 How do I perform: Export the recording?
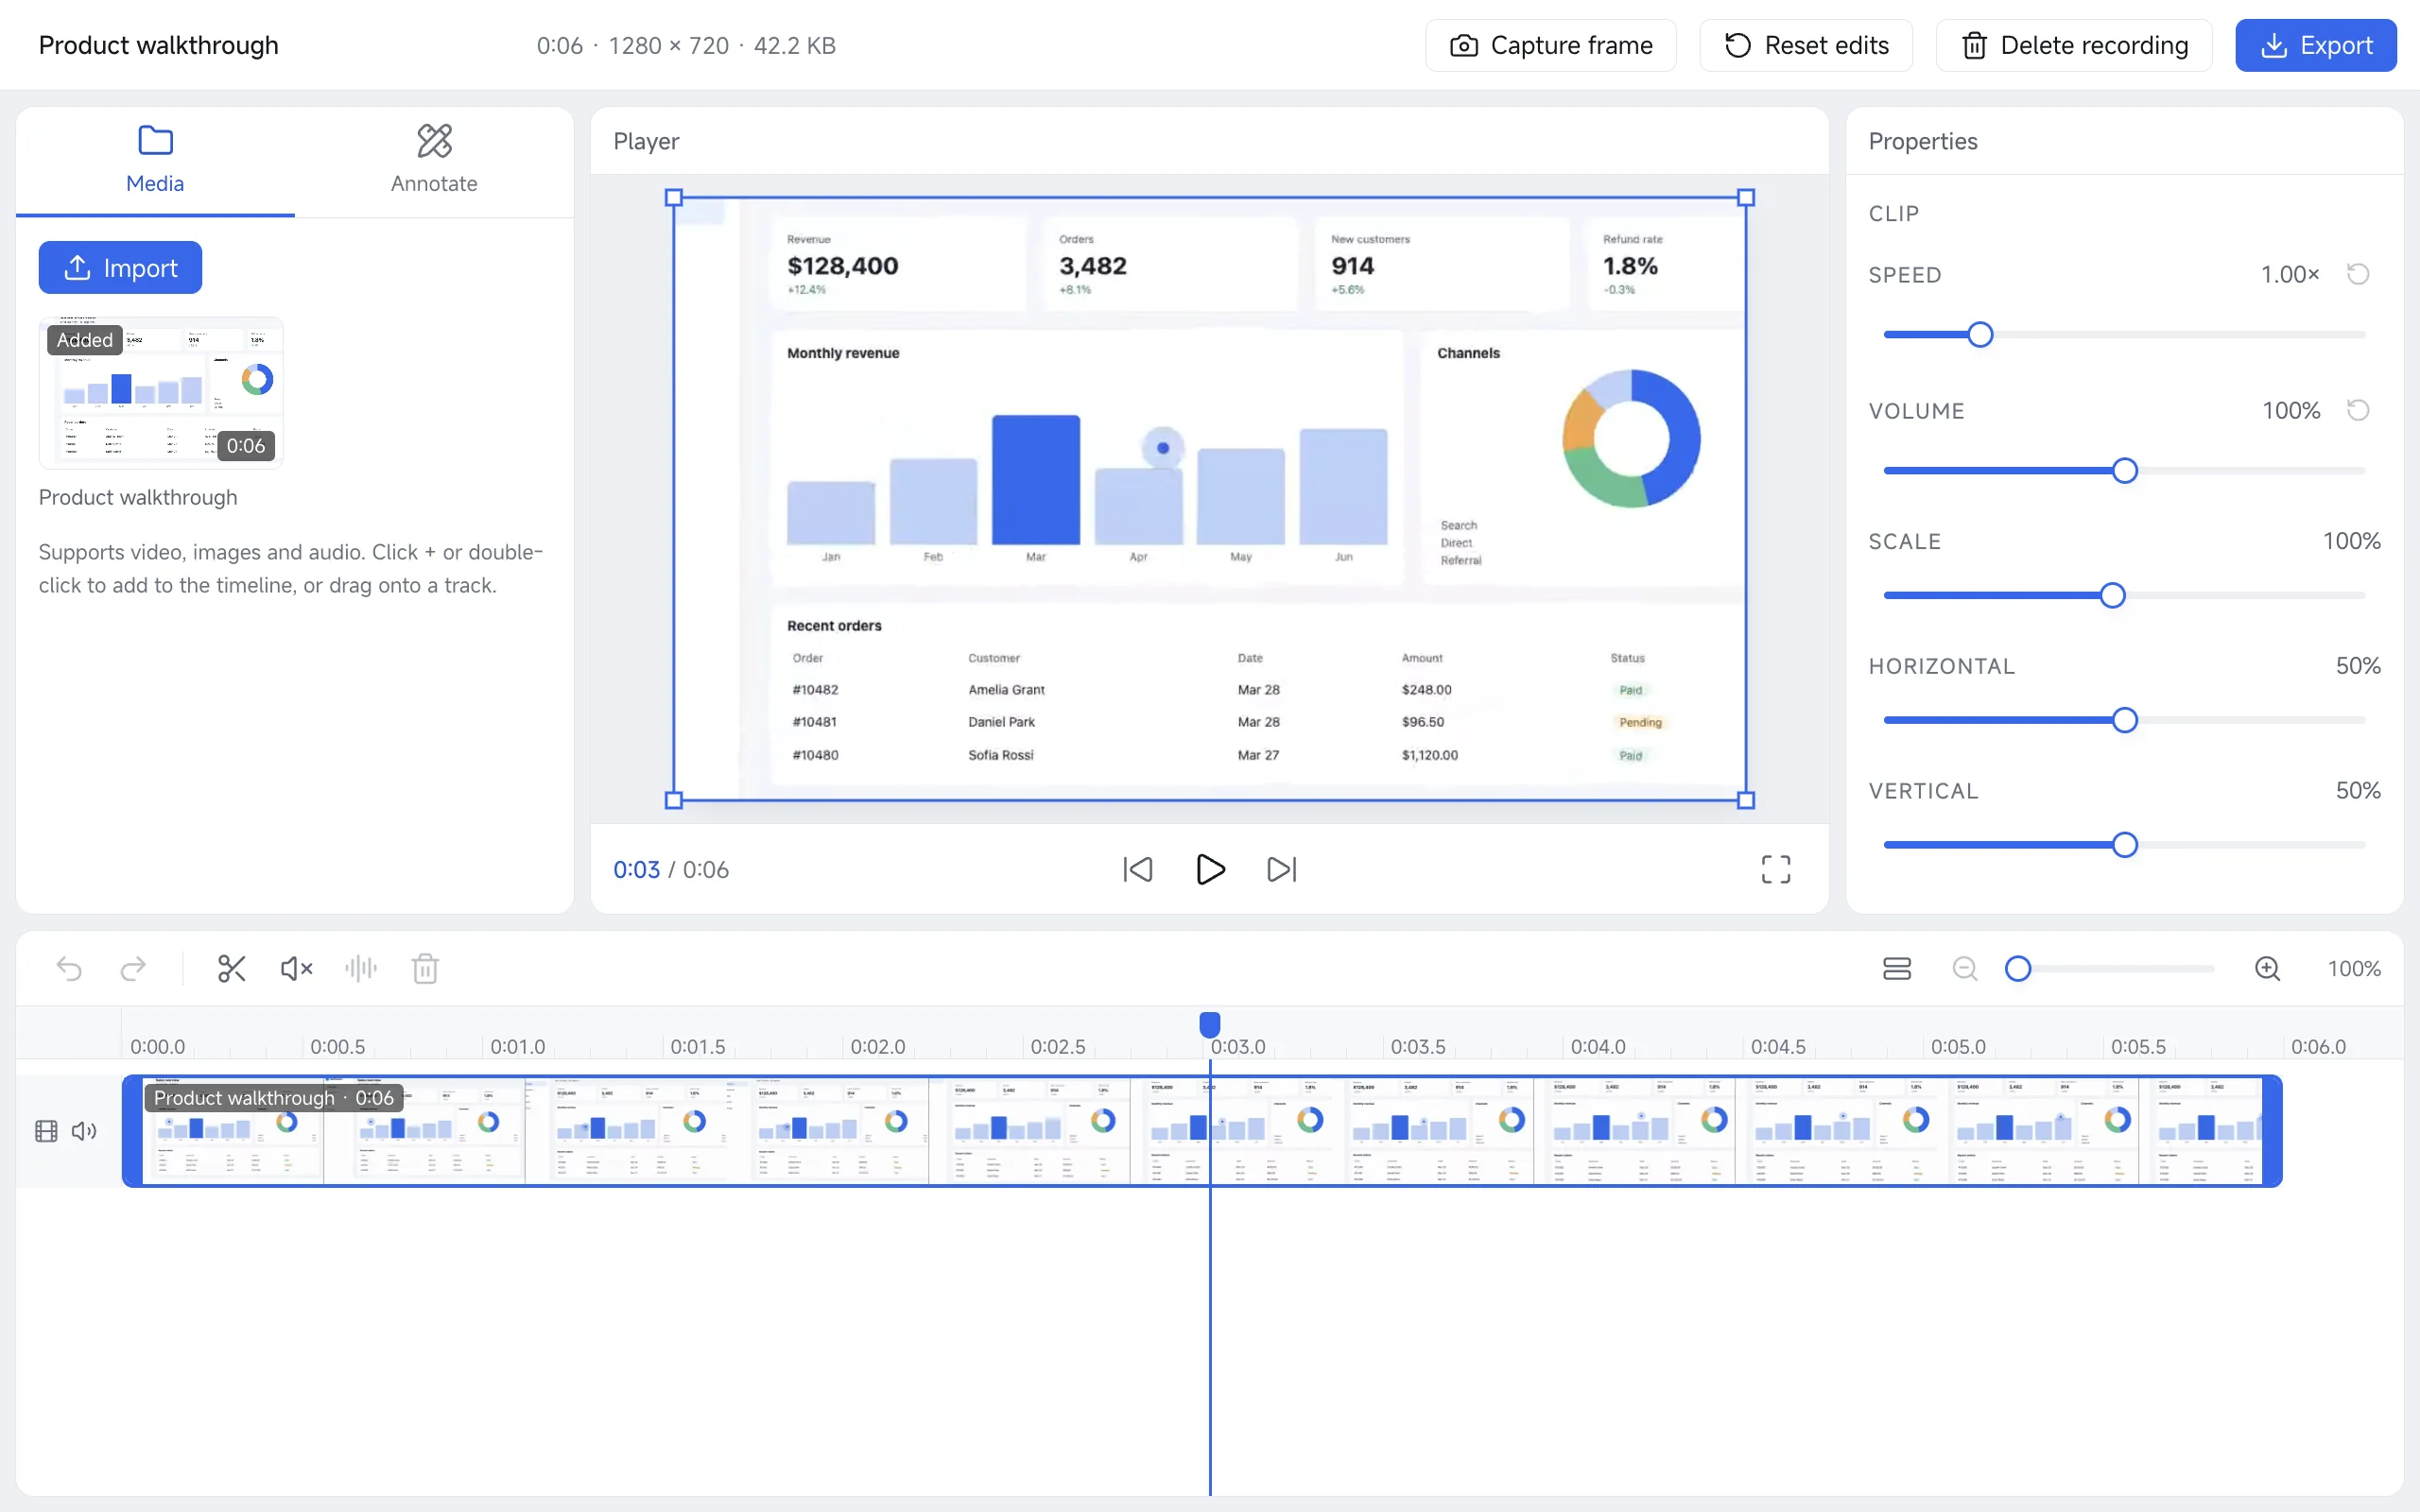click(x=2316, y=45)
